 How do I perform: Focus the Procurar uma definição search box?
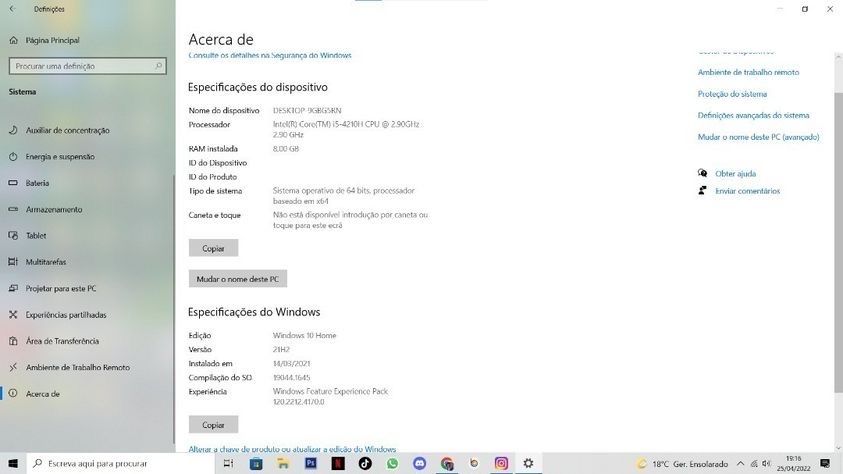[88, 66]
